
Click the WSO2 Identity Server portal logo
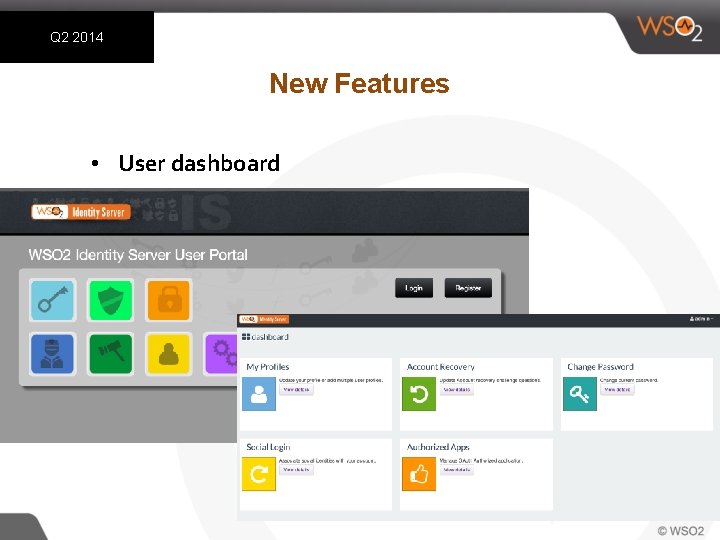[81, 212]
